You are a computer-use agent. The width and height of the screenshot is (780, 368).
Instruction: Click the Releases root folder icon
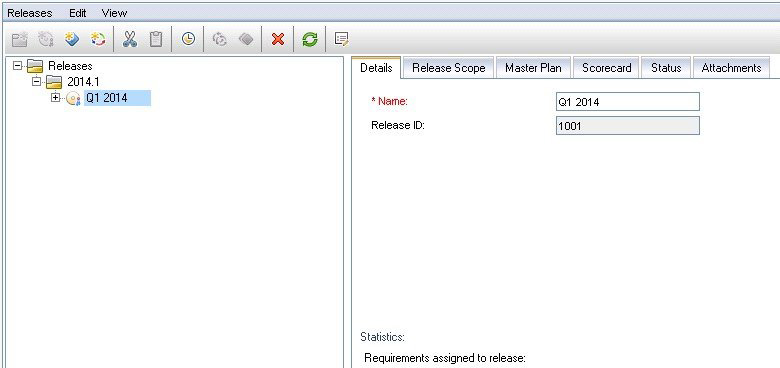click(x=35, y=66)
